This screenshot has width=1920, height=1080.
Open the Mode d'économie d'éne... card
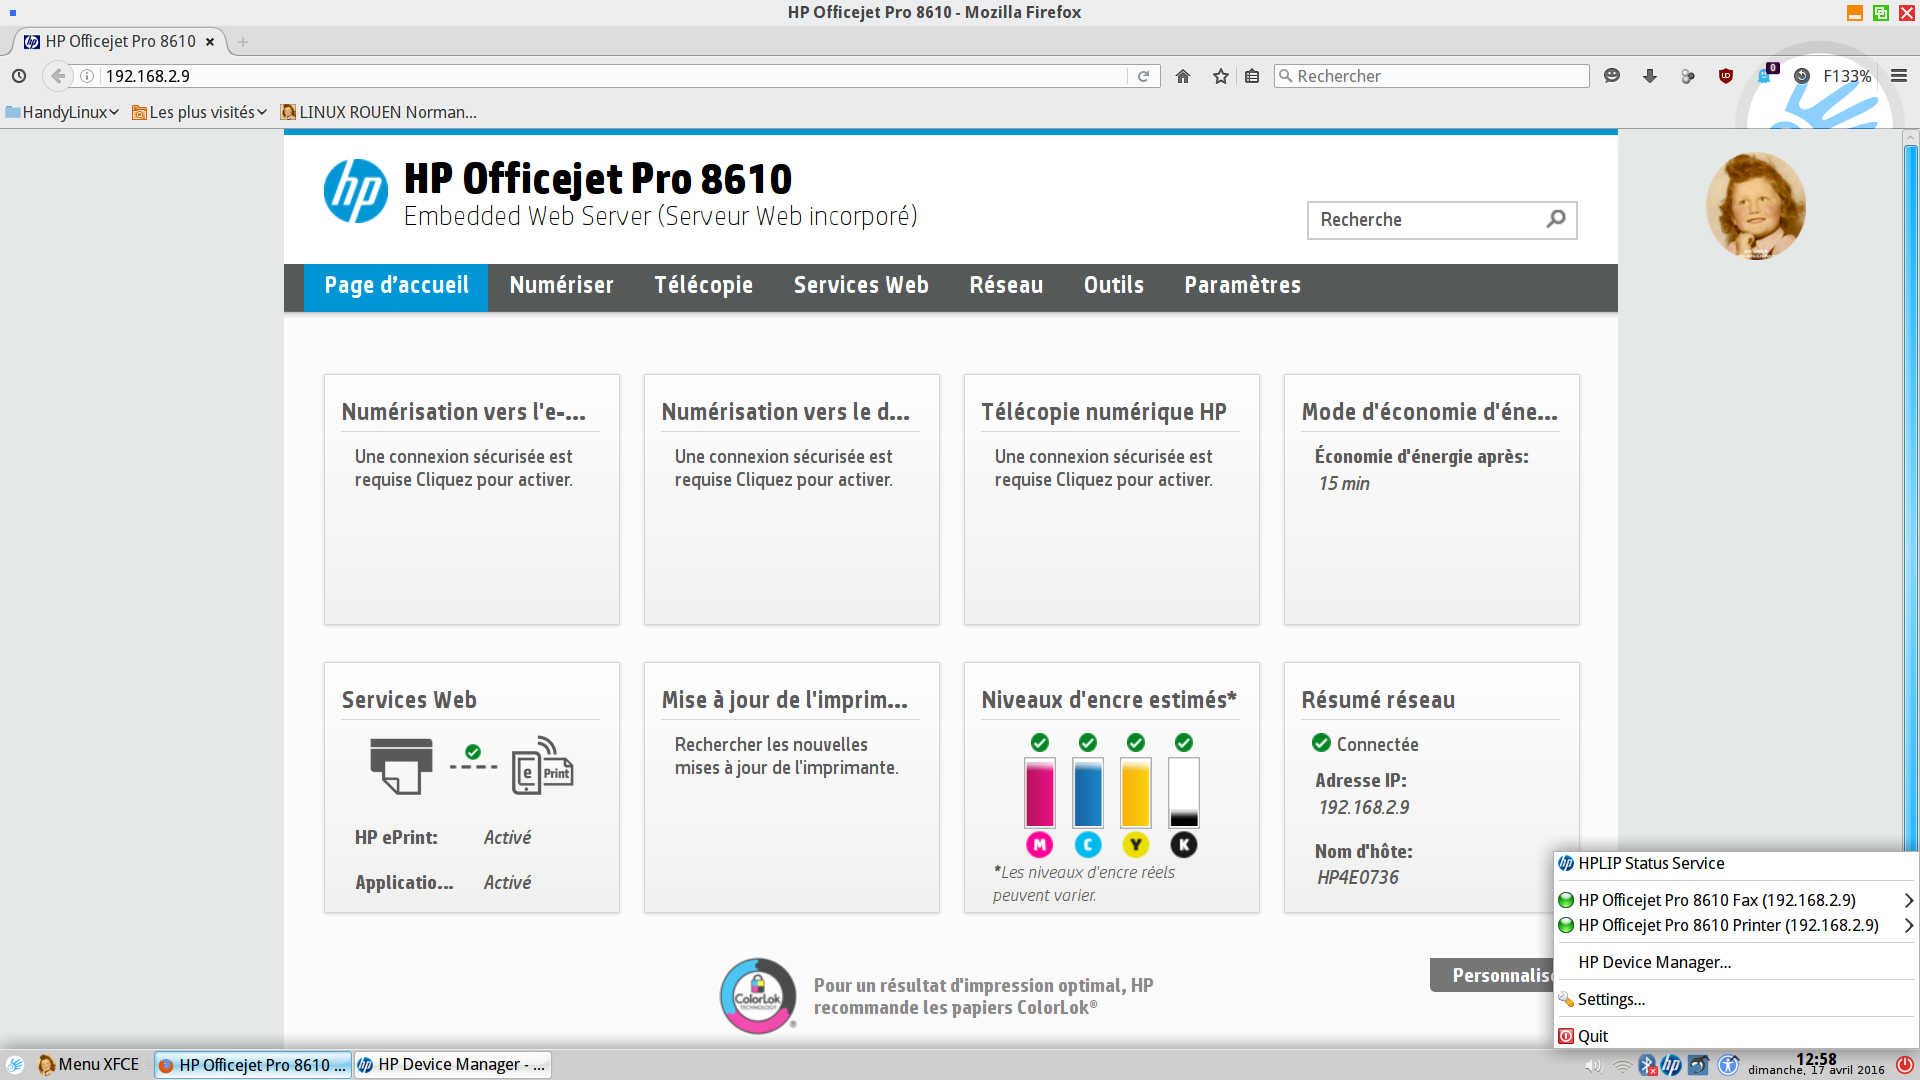pyautogui.click(x=1431, y=499)
